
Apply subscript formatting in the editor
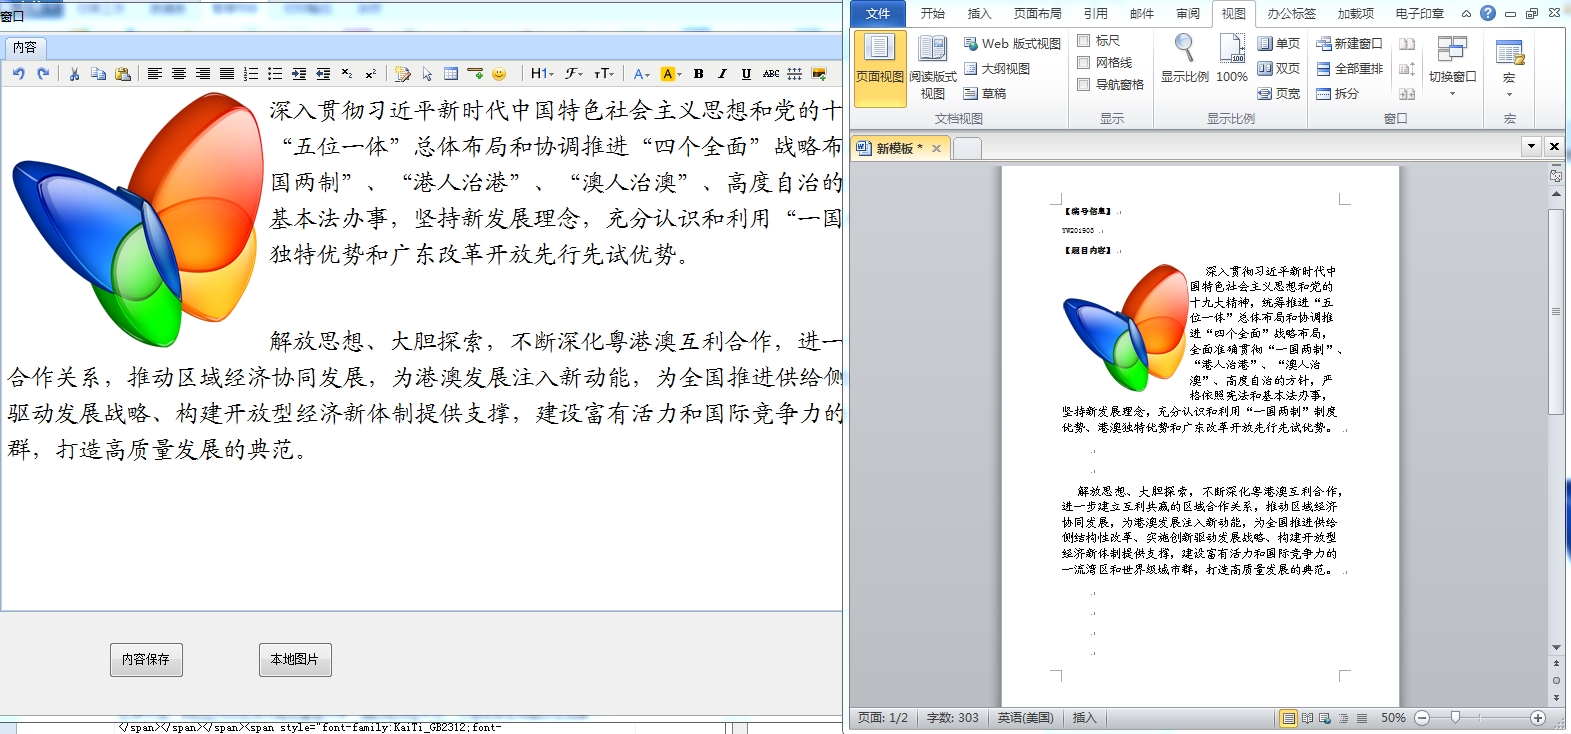[347, 74]
